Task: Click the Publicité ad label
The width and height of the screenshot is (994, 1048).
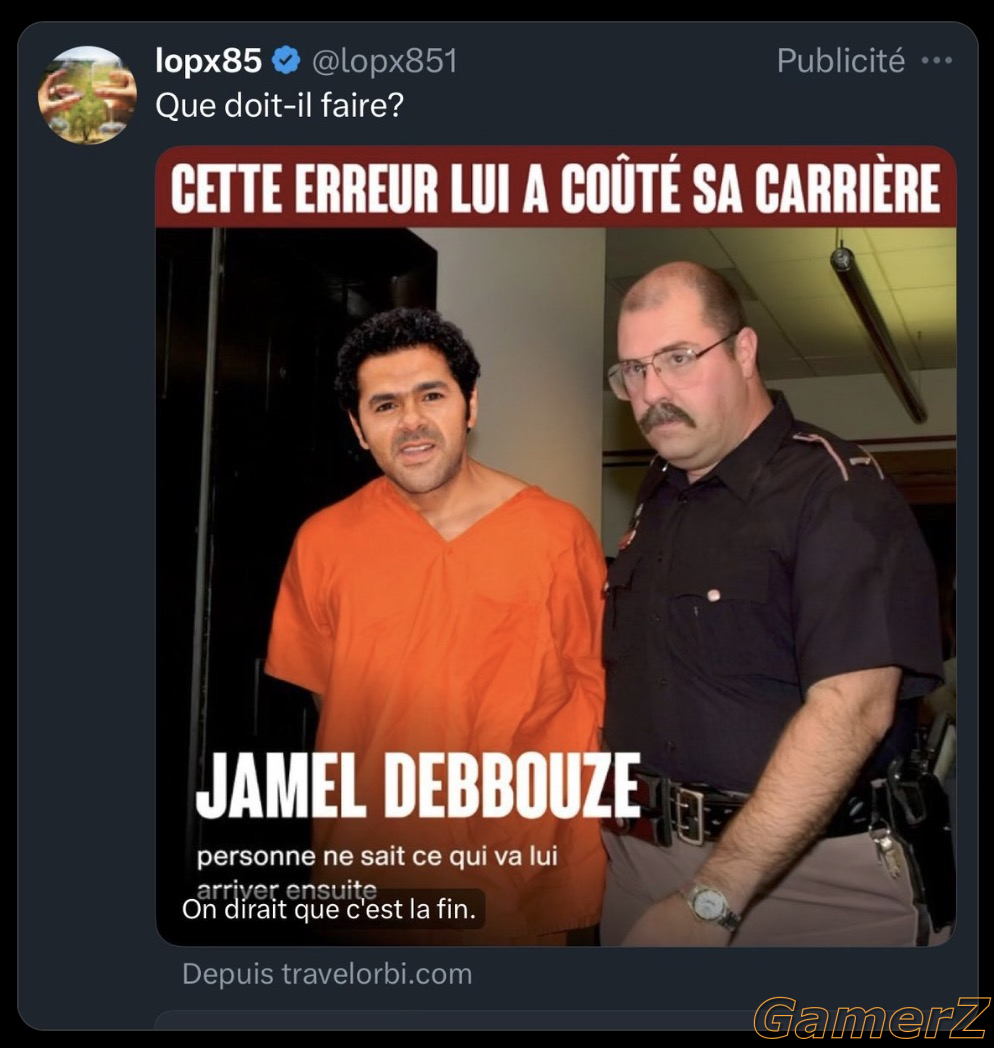Action: pos(840,61)
